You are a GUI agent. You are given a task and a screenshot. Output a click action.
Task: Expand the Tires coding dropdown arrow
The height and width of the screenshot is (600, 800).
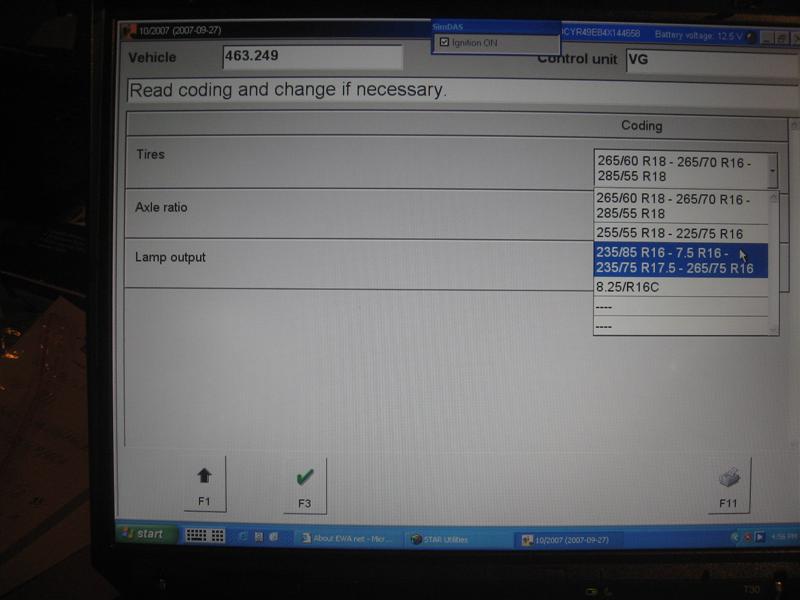coord(772,171)
